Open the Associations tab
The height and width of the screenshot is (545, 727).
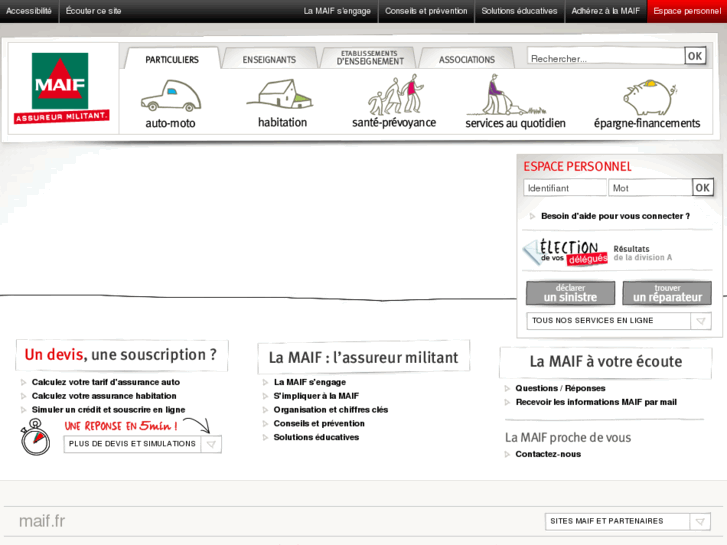[466, 59]
